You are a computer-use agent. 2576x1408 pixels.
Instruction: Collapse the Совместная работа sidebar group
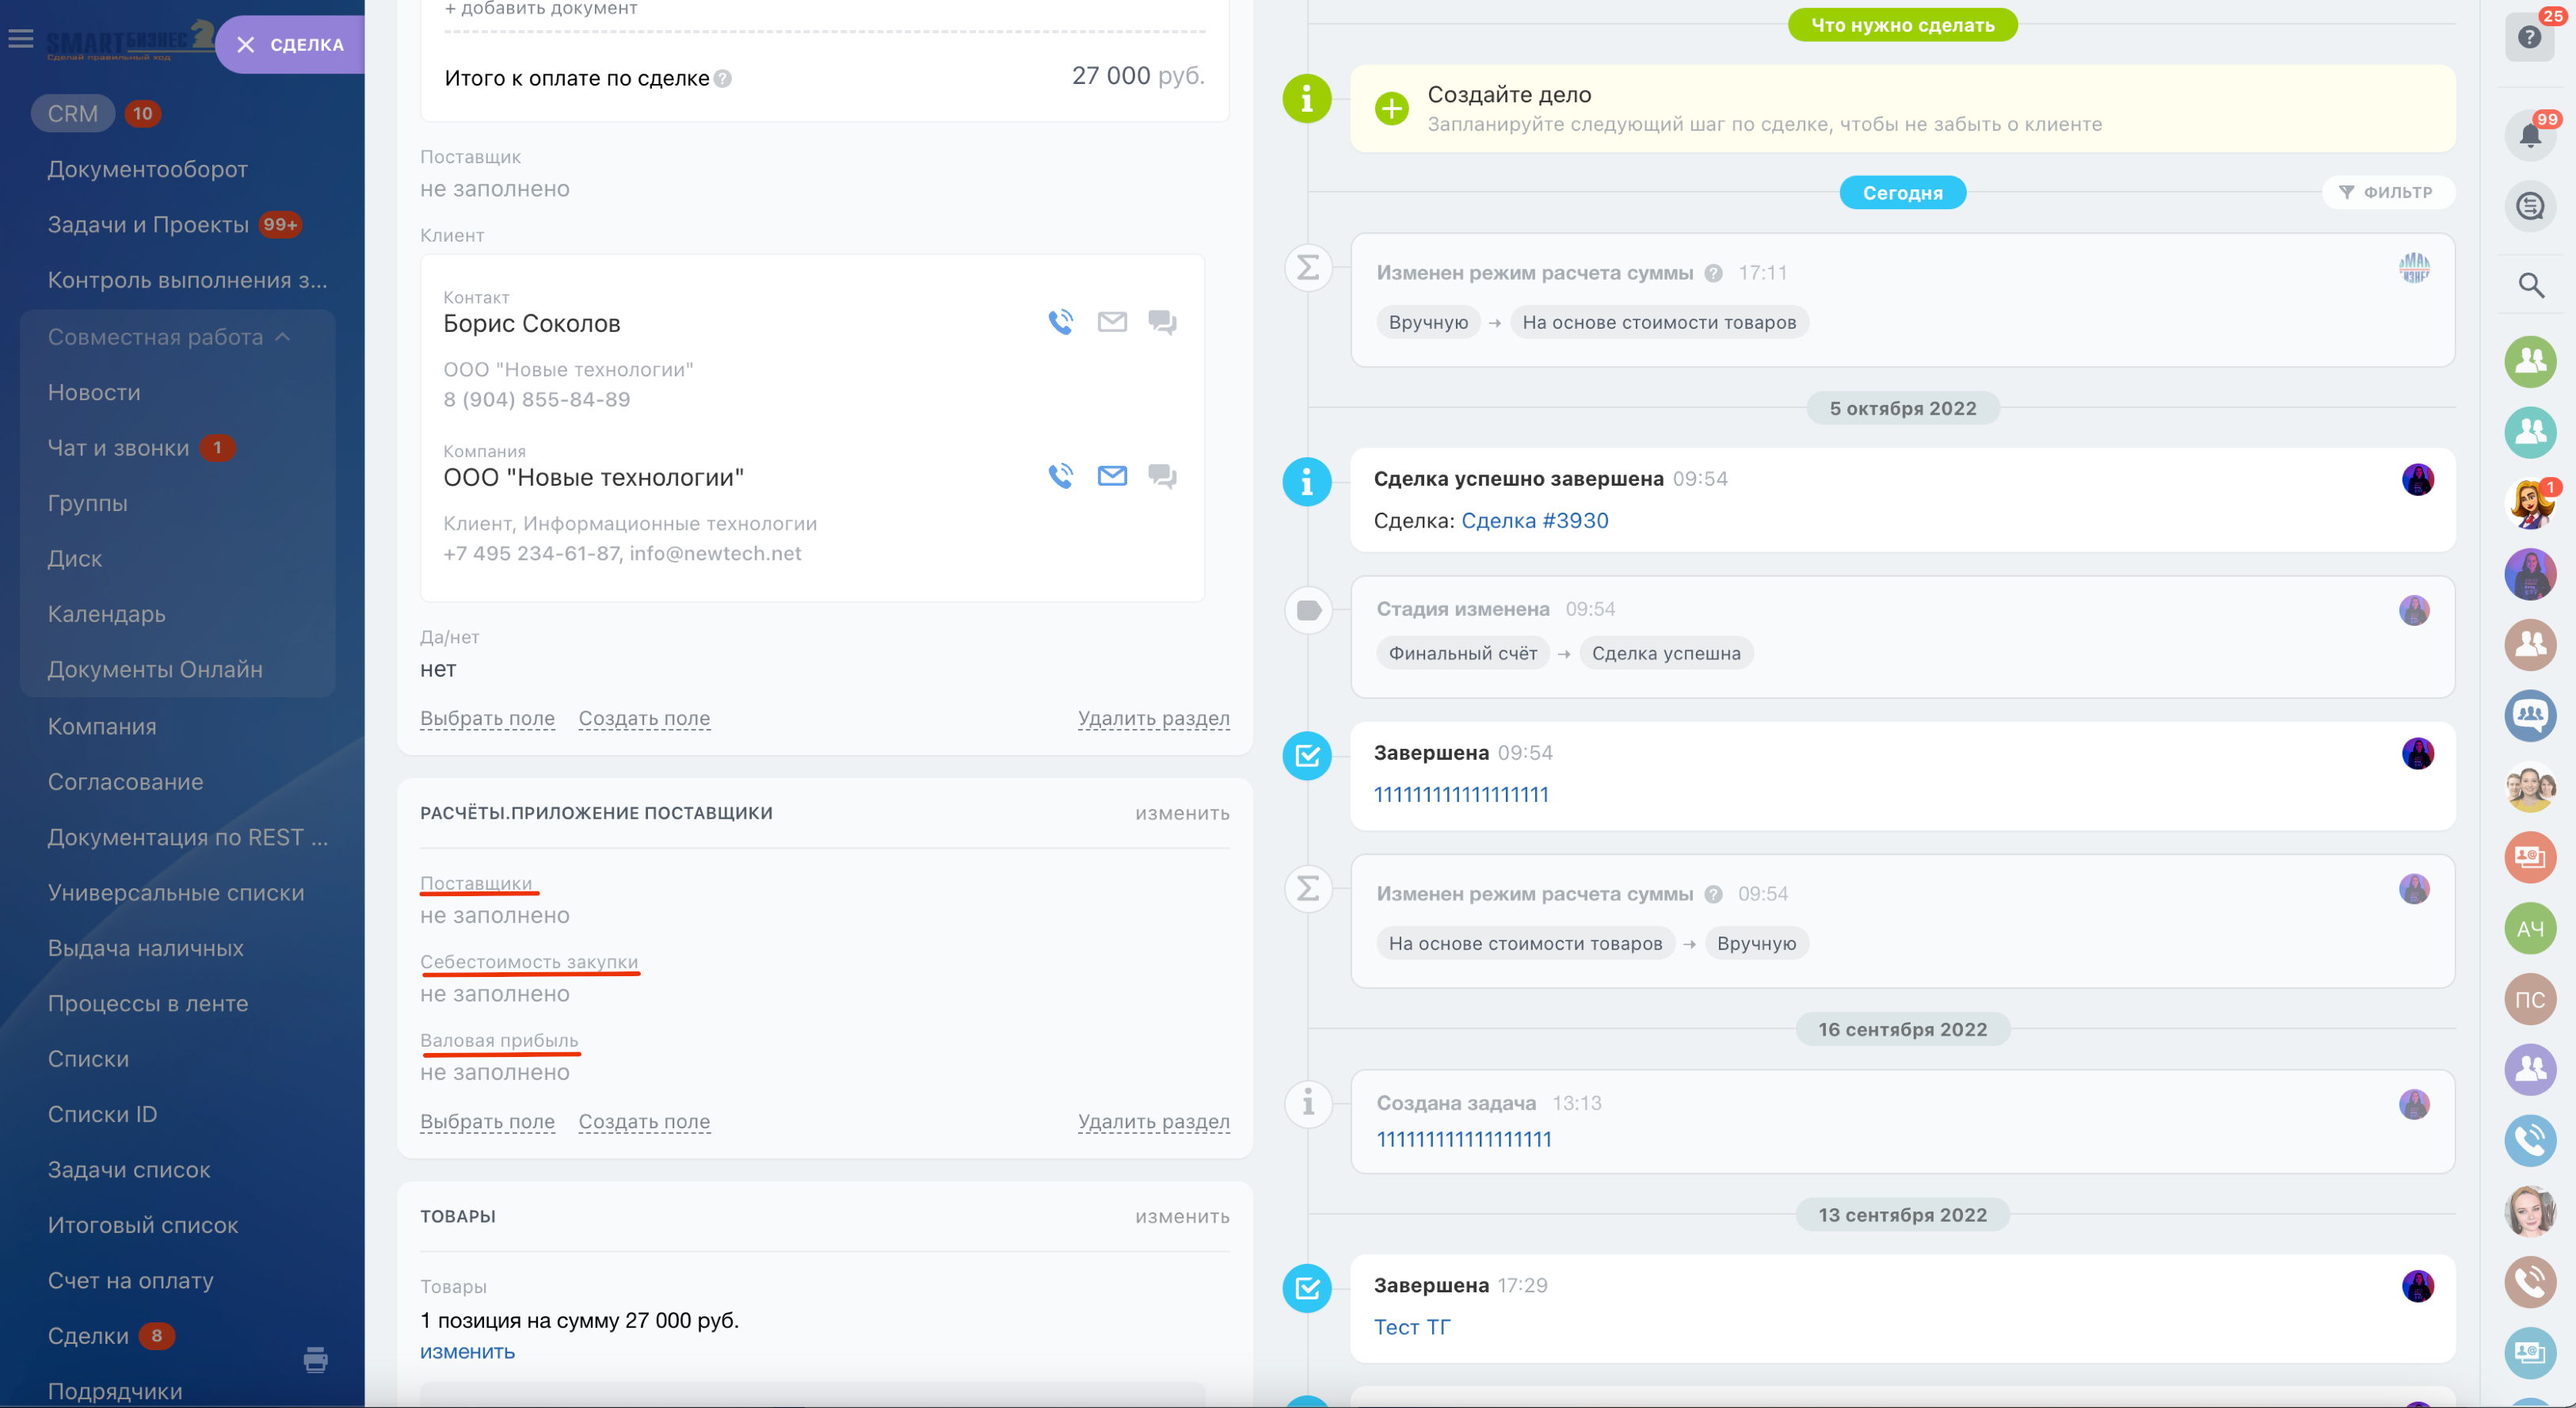(x=283, y=338)
